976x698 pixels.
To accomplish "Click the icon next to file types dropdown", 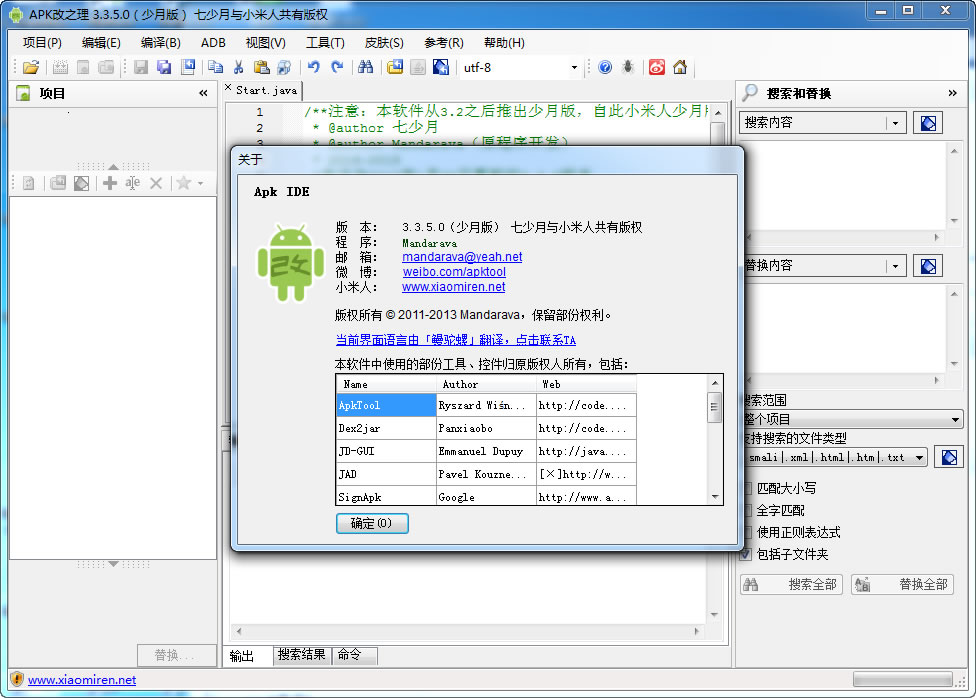I will coord(949,457).
